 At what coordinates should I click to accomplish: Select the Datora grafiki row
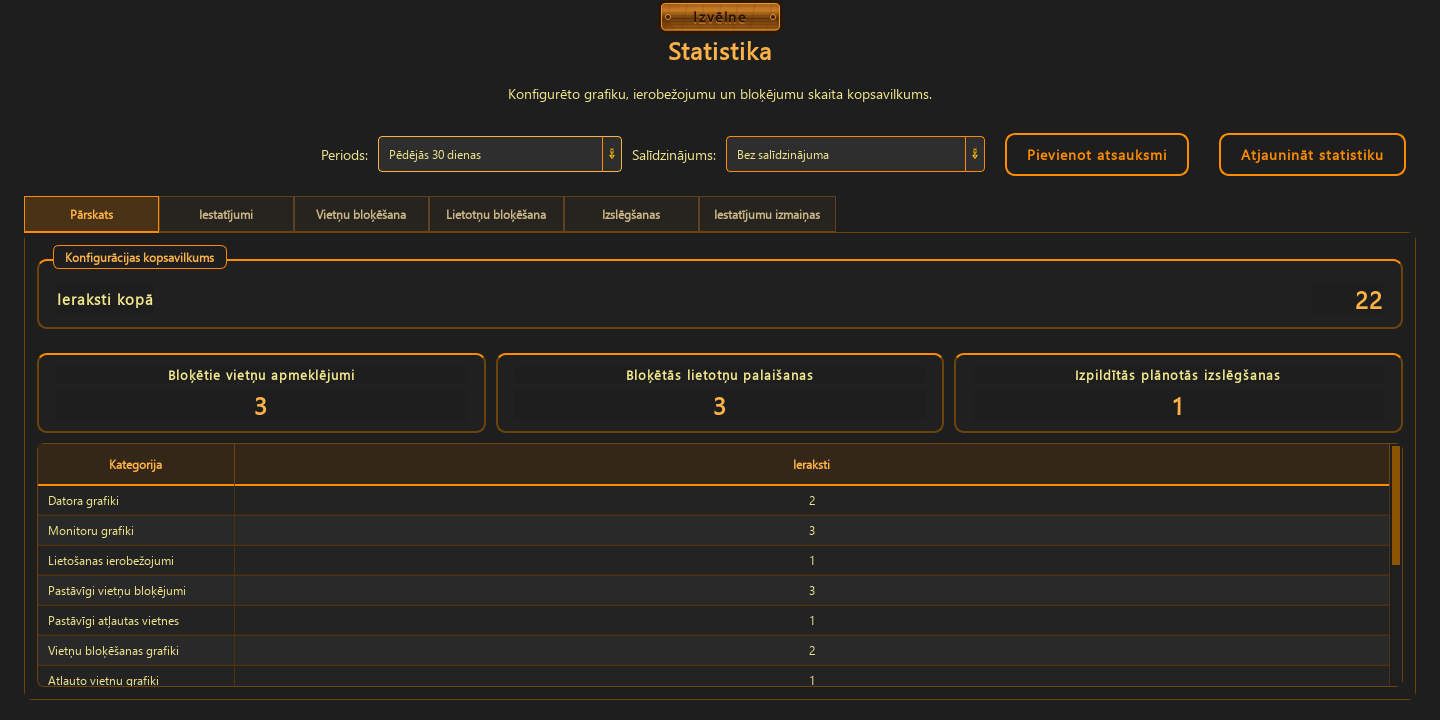click(713, 500)
